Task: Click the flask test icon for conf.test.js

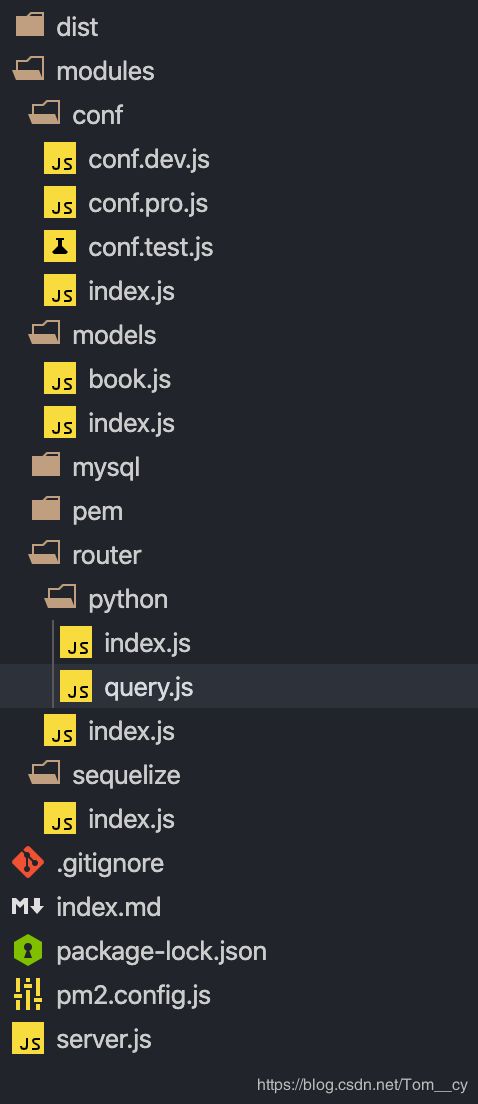Action: [x=60, y=246]
